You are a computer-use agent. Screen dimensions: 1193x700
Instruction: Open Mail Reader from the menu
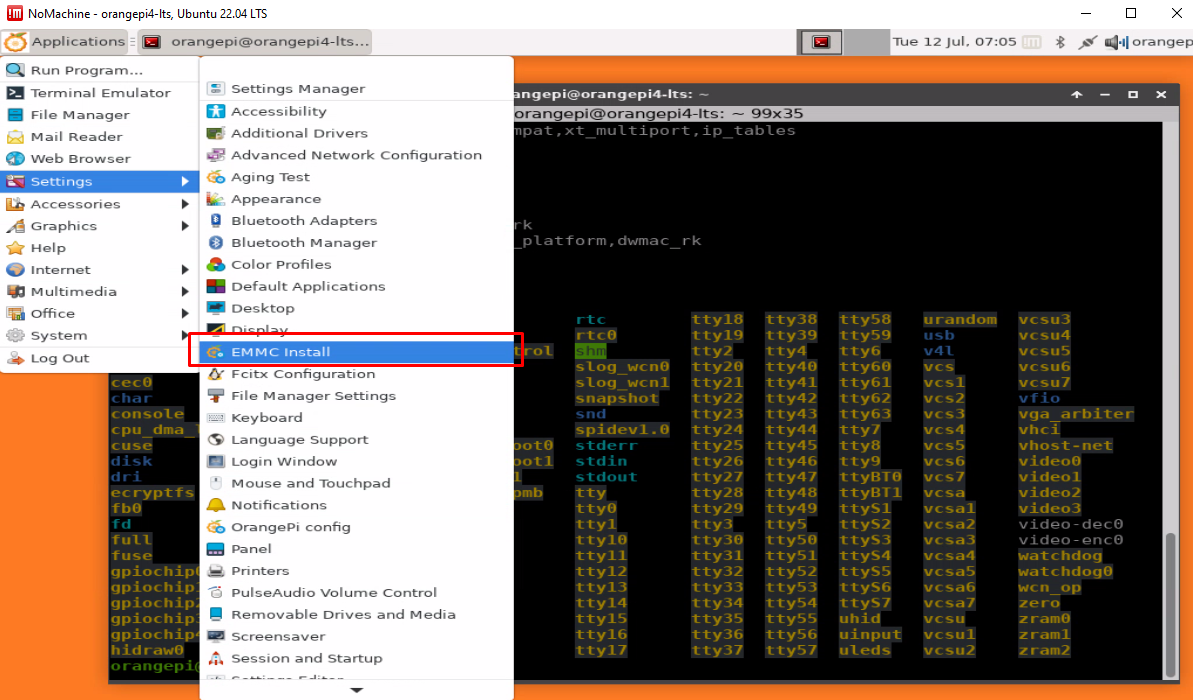[99, 137]
